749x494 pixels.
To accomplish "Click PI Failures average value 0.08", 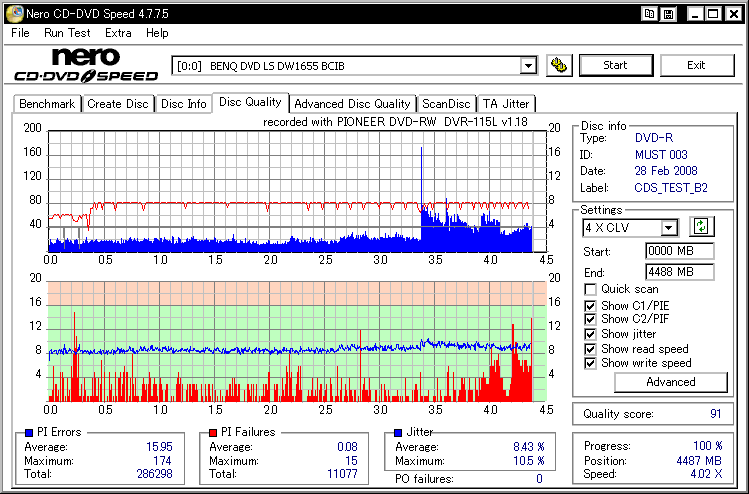I will click(x=347, y=447).
